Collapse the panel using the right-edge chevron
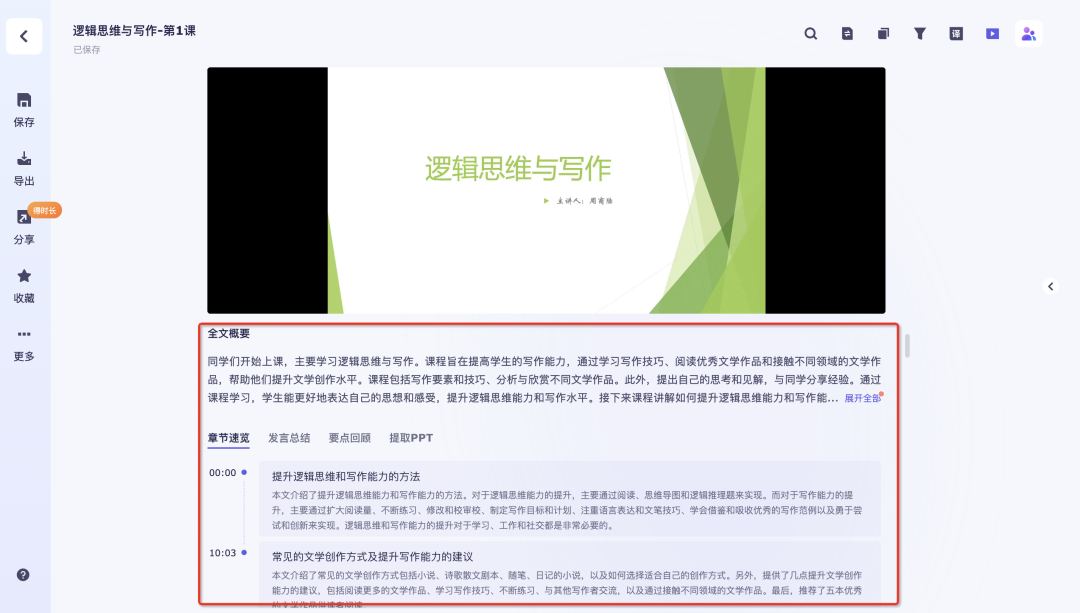The height and width of the screenshot is (613, 1080). (x=1051, y=286)
